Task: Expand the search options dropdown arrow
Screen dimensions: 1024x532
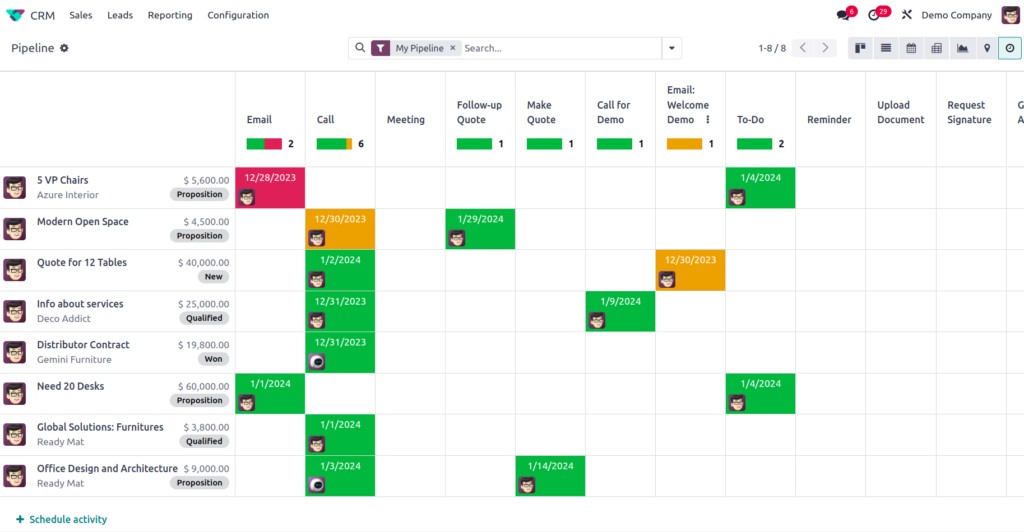Action: coord(672,48)
